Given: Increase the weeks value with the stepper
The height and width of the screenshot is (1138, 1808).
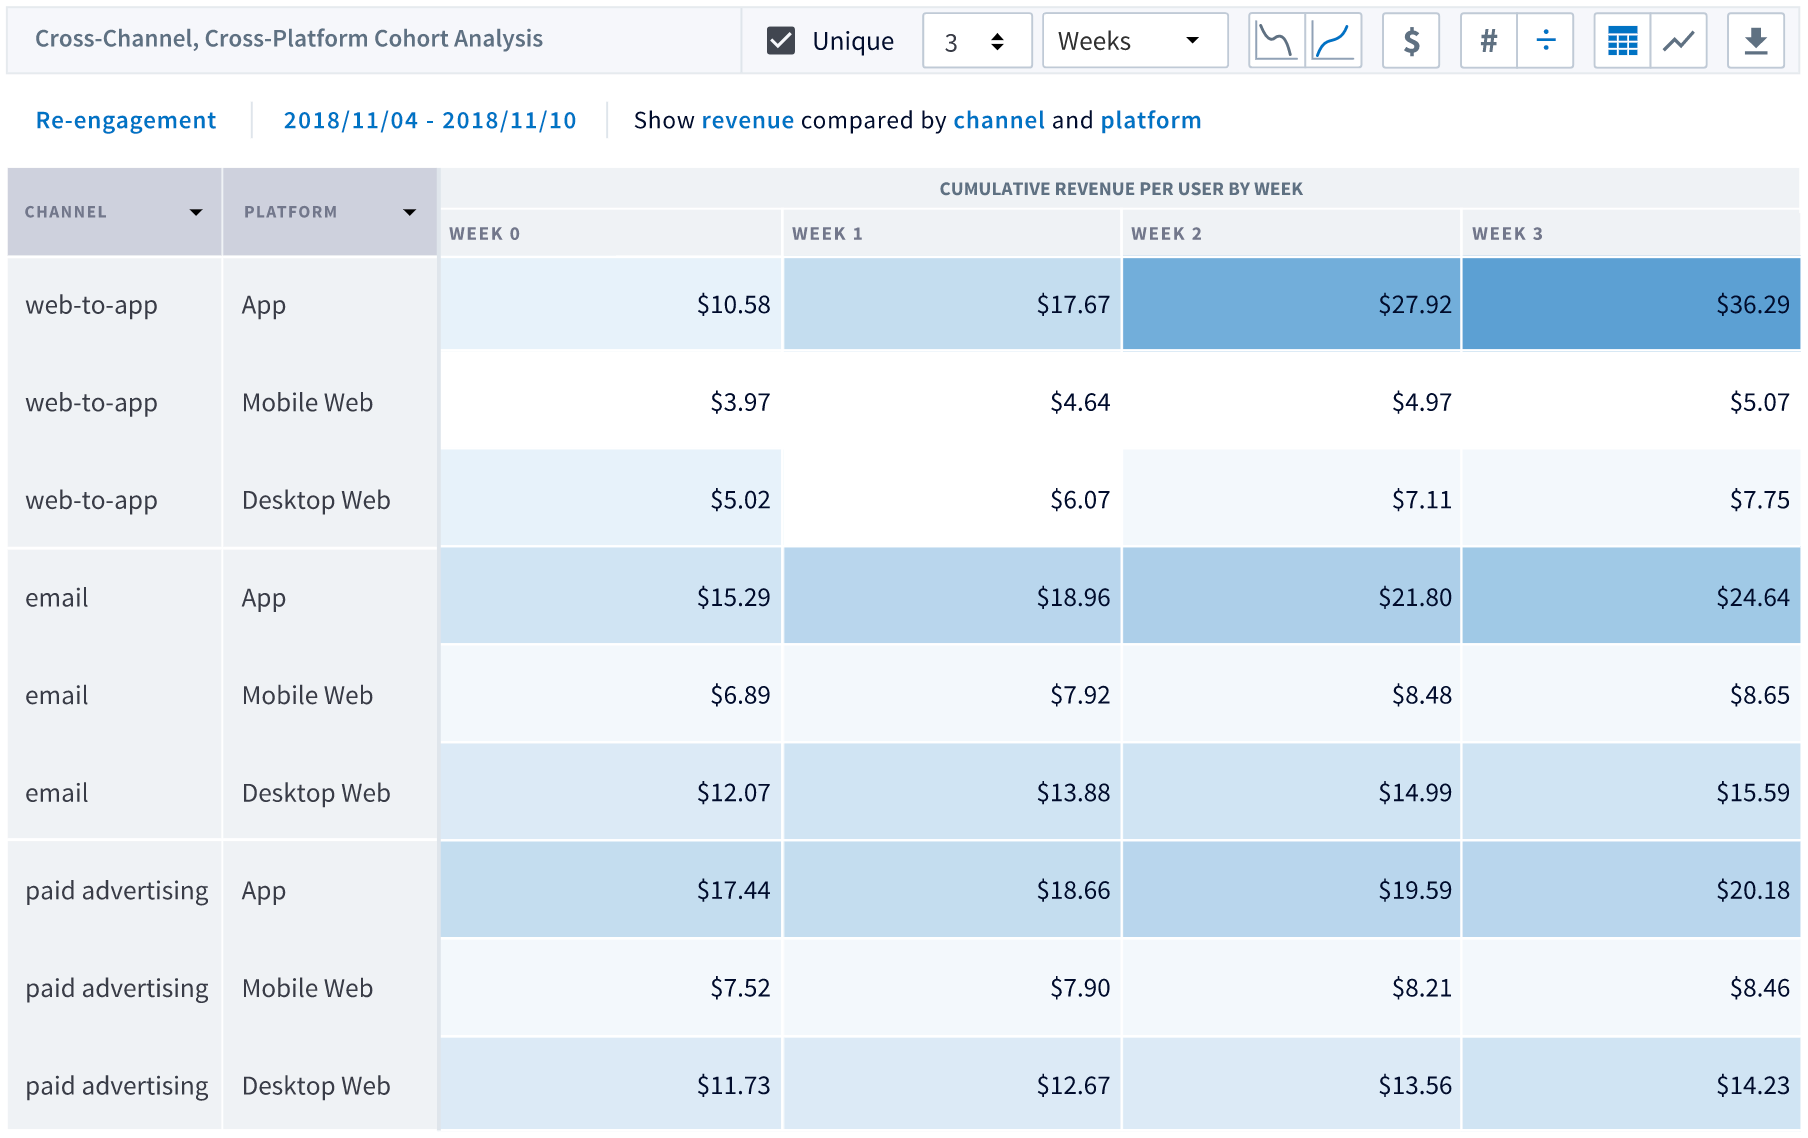Looking at the screenshot, I should 998,33.
